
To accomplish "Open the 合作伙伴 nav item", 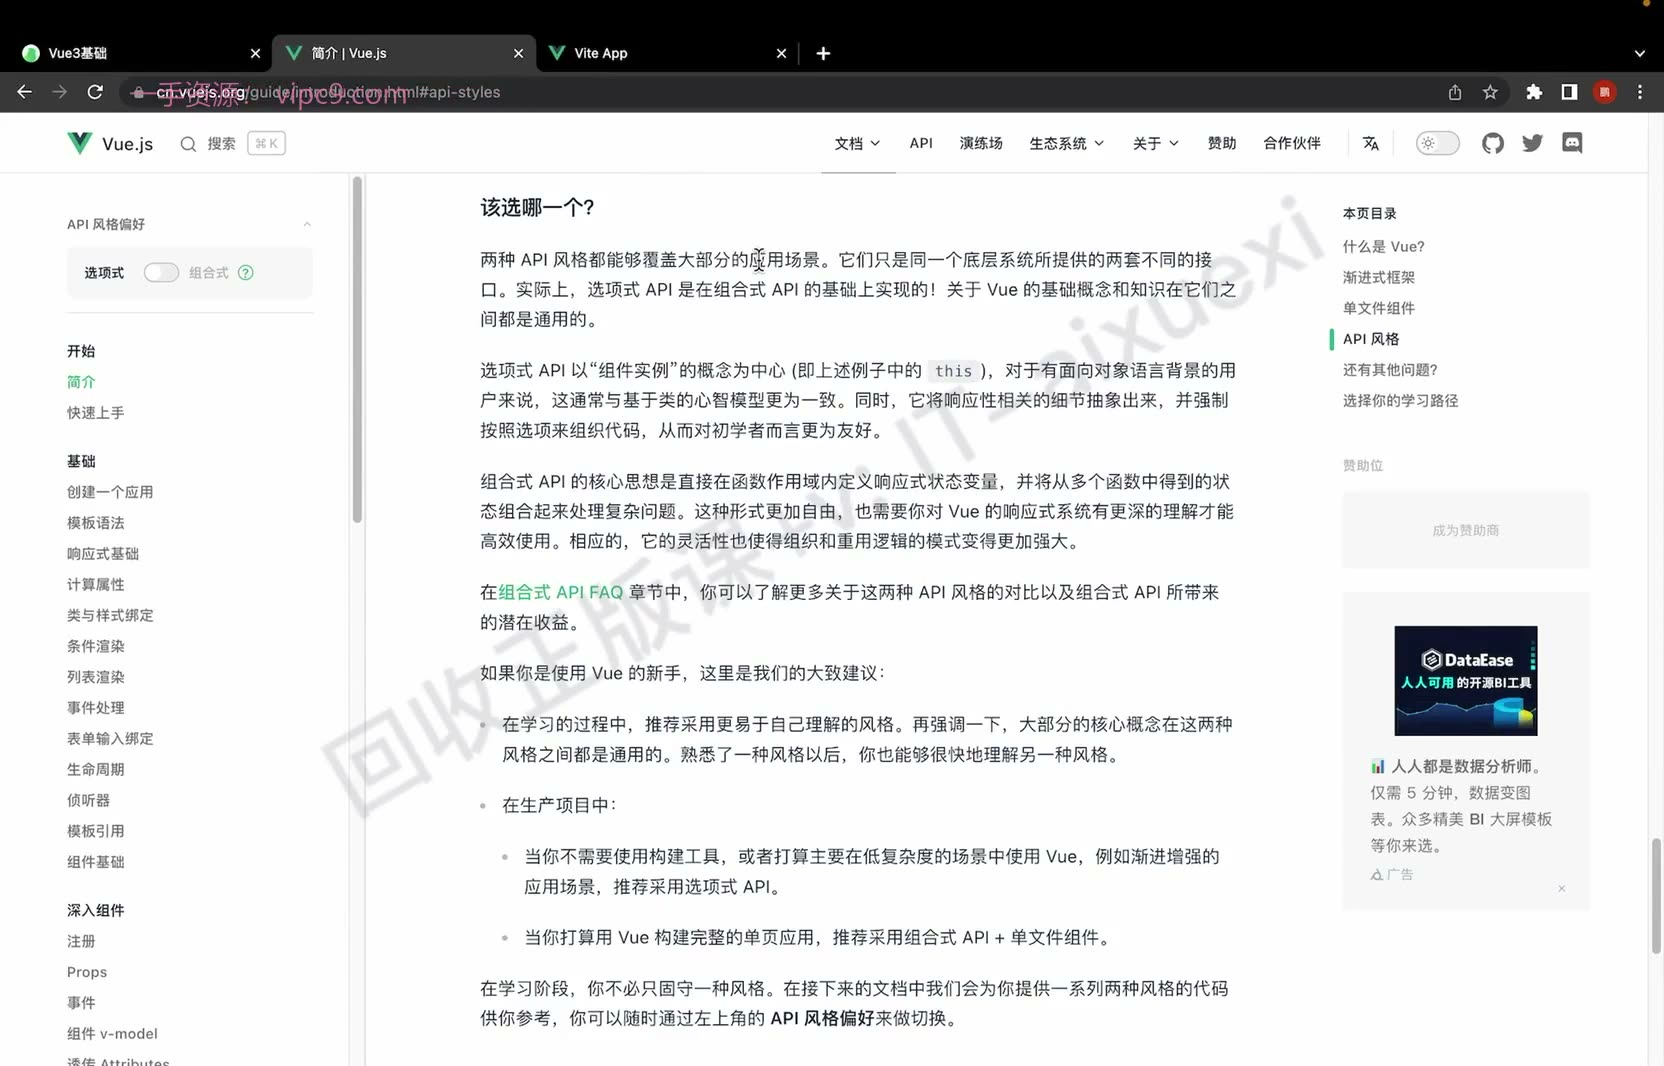I will pos(1292,143).
